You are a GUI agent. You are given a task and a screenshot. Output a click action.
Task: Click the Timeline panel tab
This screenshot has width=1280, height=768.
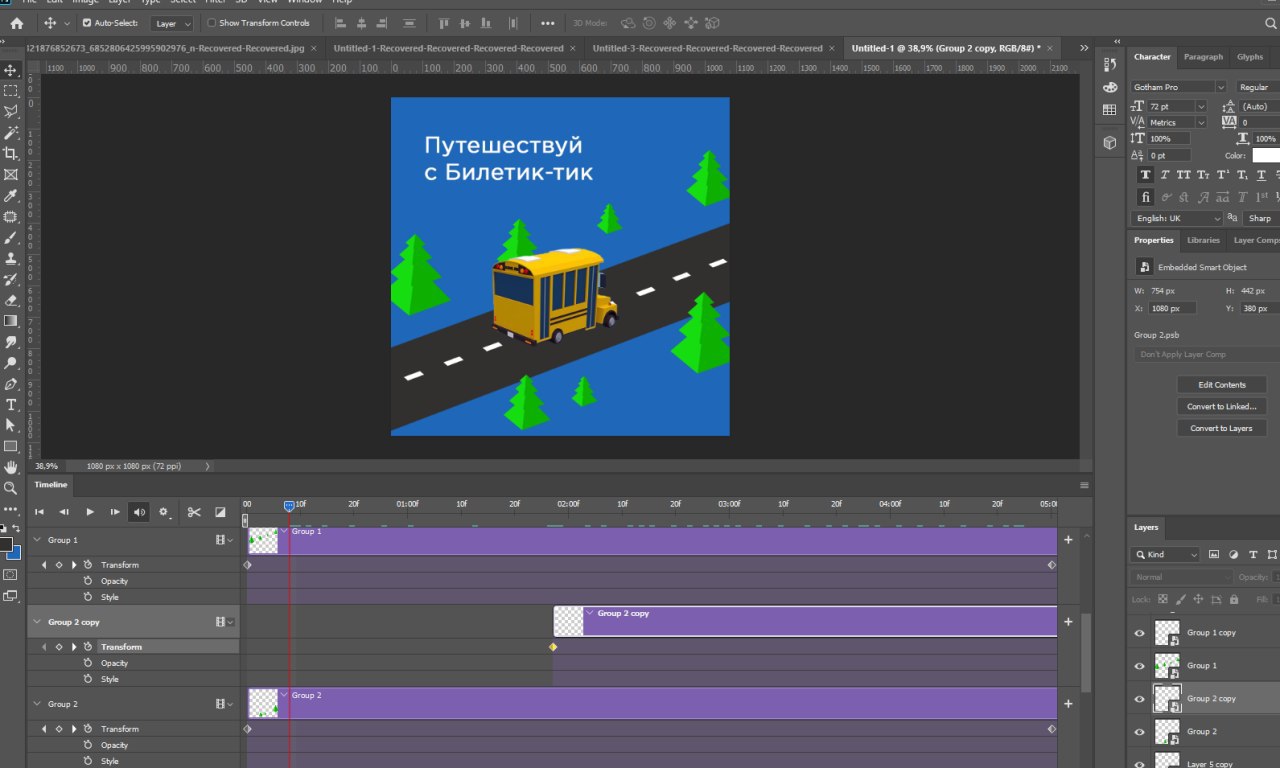(x=51, y=485)
